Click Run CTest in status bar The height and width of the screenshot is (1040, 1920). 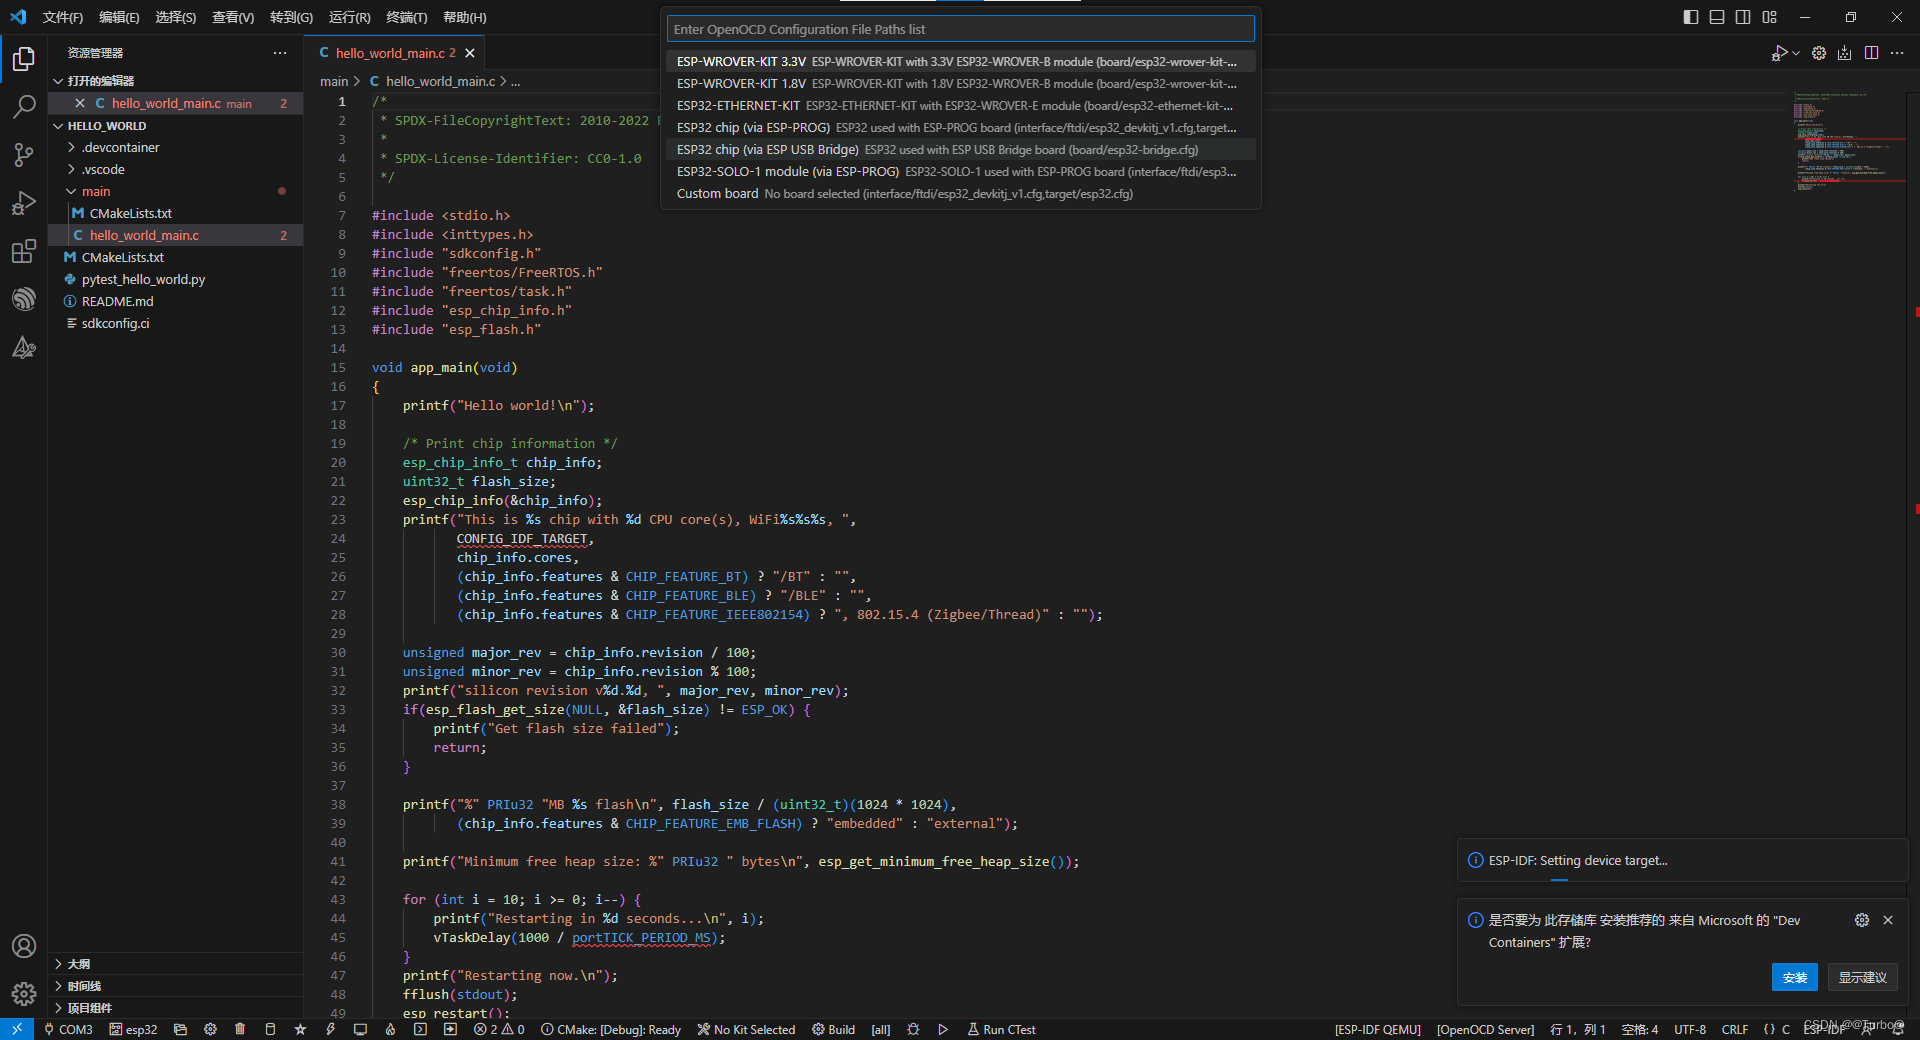coord(1001,1029)
